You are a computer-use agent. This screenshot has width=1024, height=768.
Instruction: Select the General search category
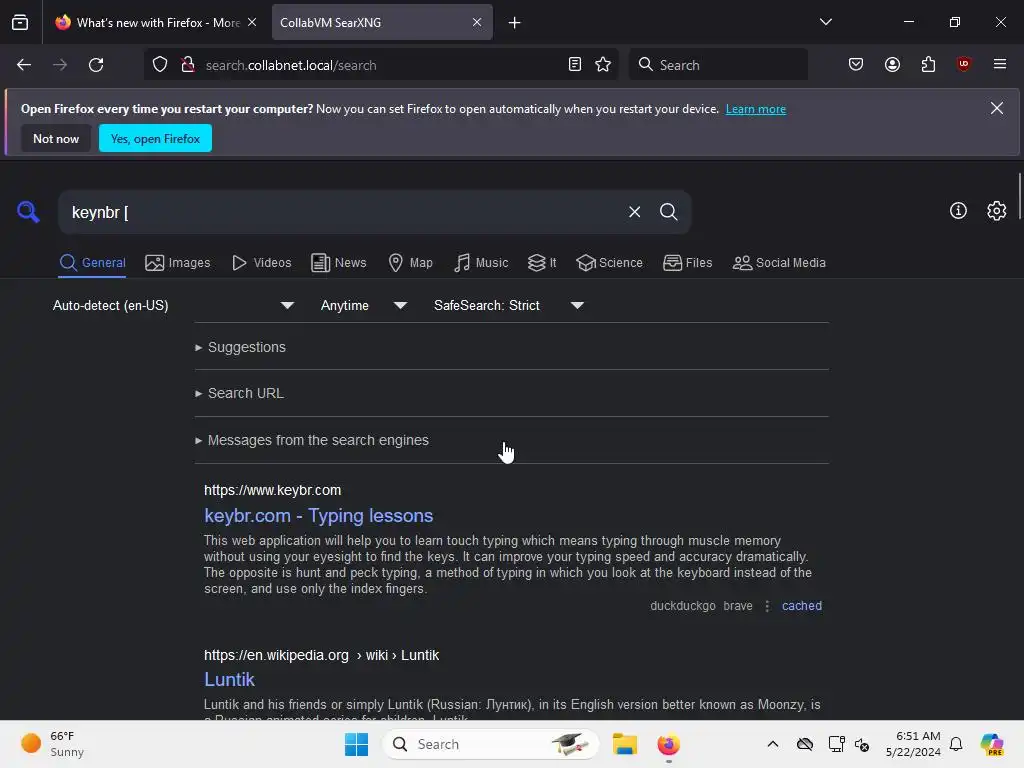tap(92, 263)
